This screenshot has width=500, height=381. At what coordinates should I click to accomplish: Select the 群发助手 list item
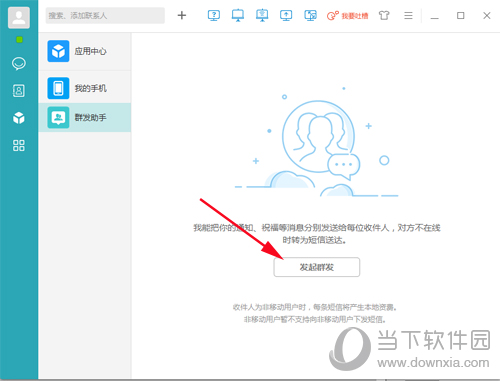85,117
